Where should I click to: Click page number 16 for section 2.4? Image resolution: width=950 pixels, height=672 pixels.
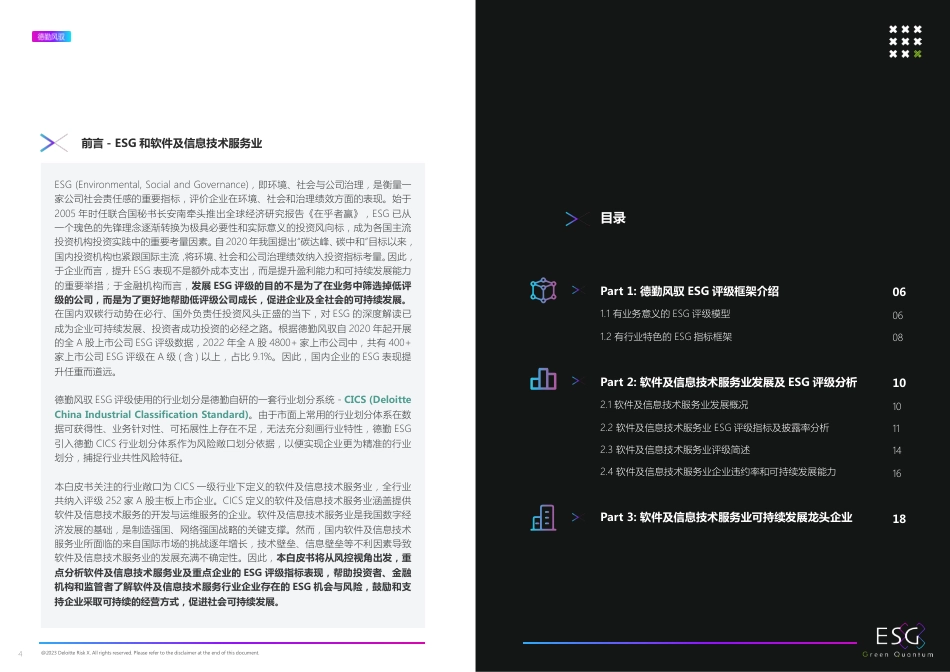(897, 473)
